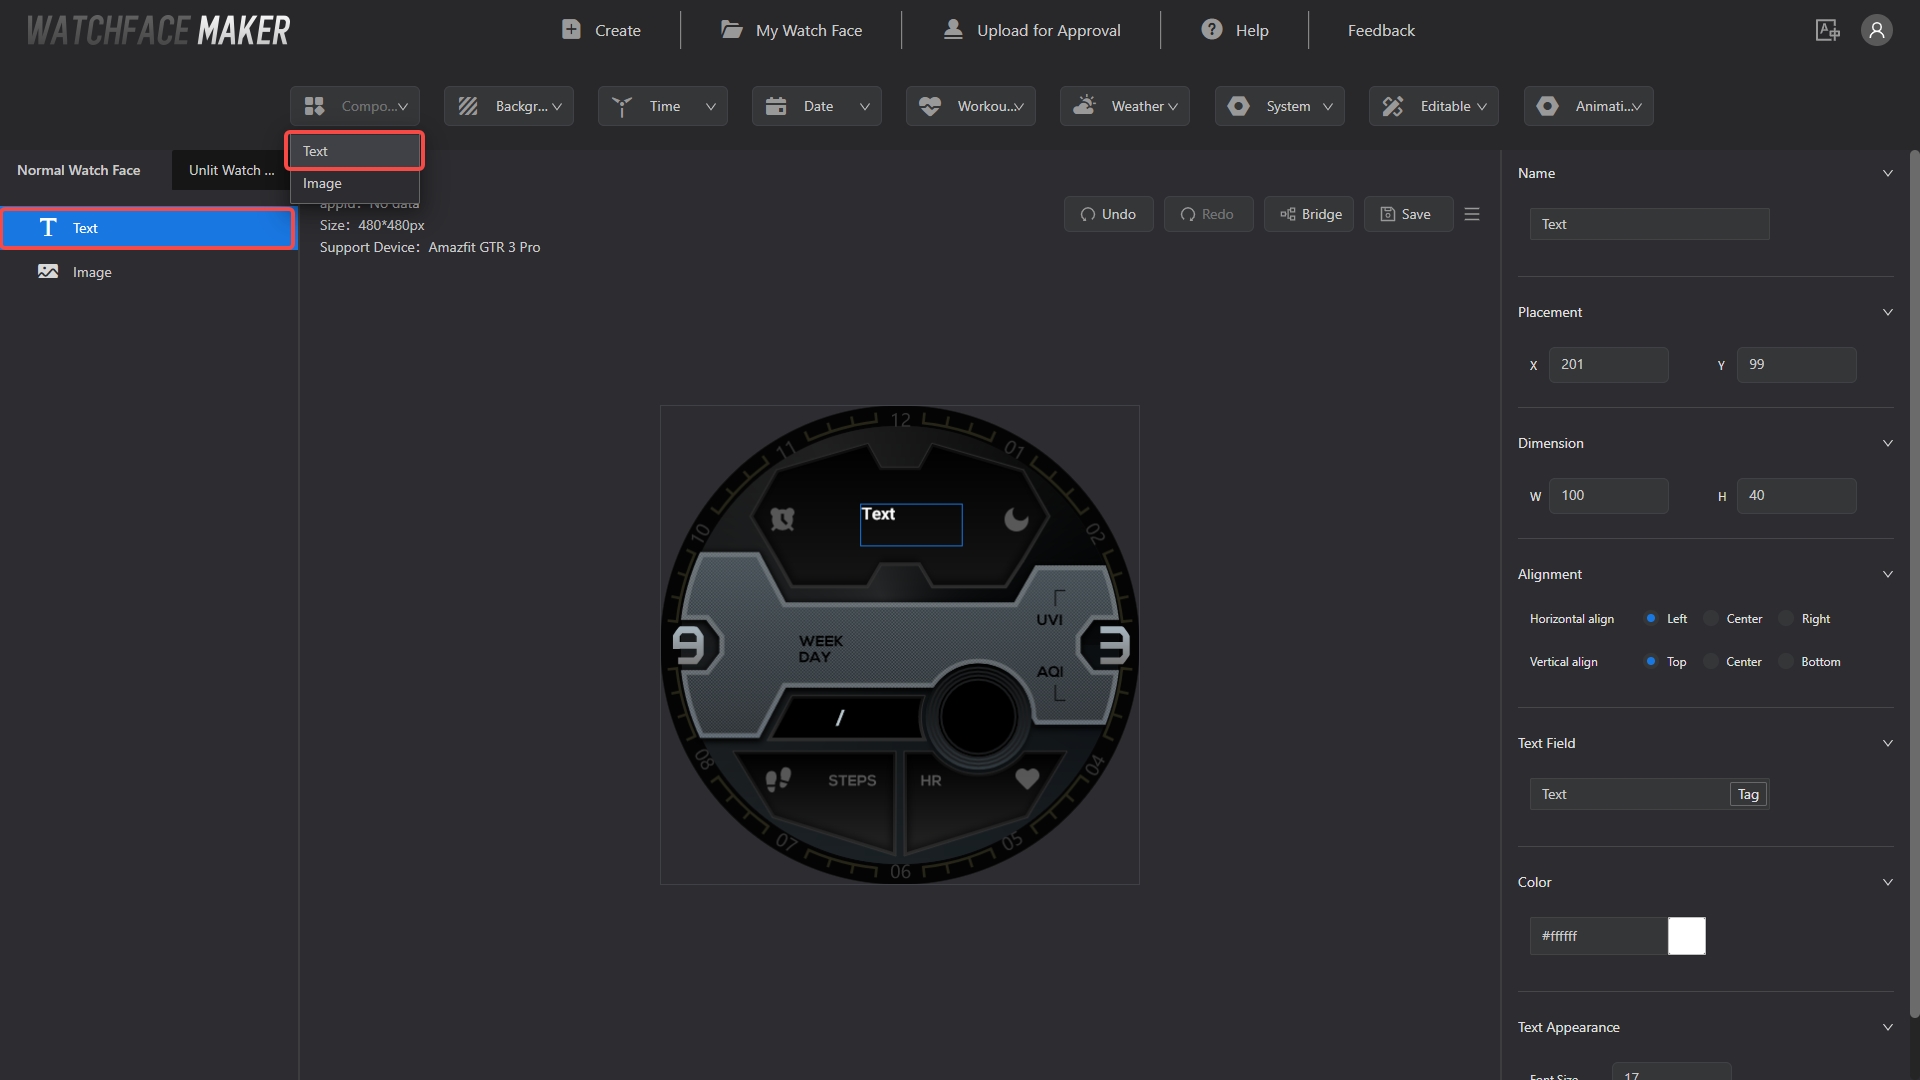Screen dimensions: 1920x1080
Task: Click the Undo button
Action: 1108,214
